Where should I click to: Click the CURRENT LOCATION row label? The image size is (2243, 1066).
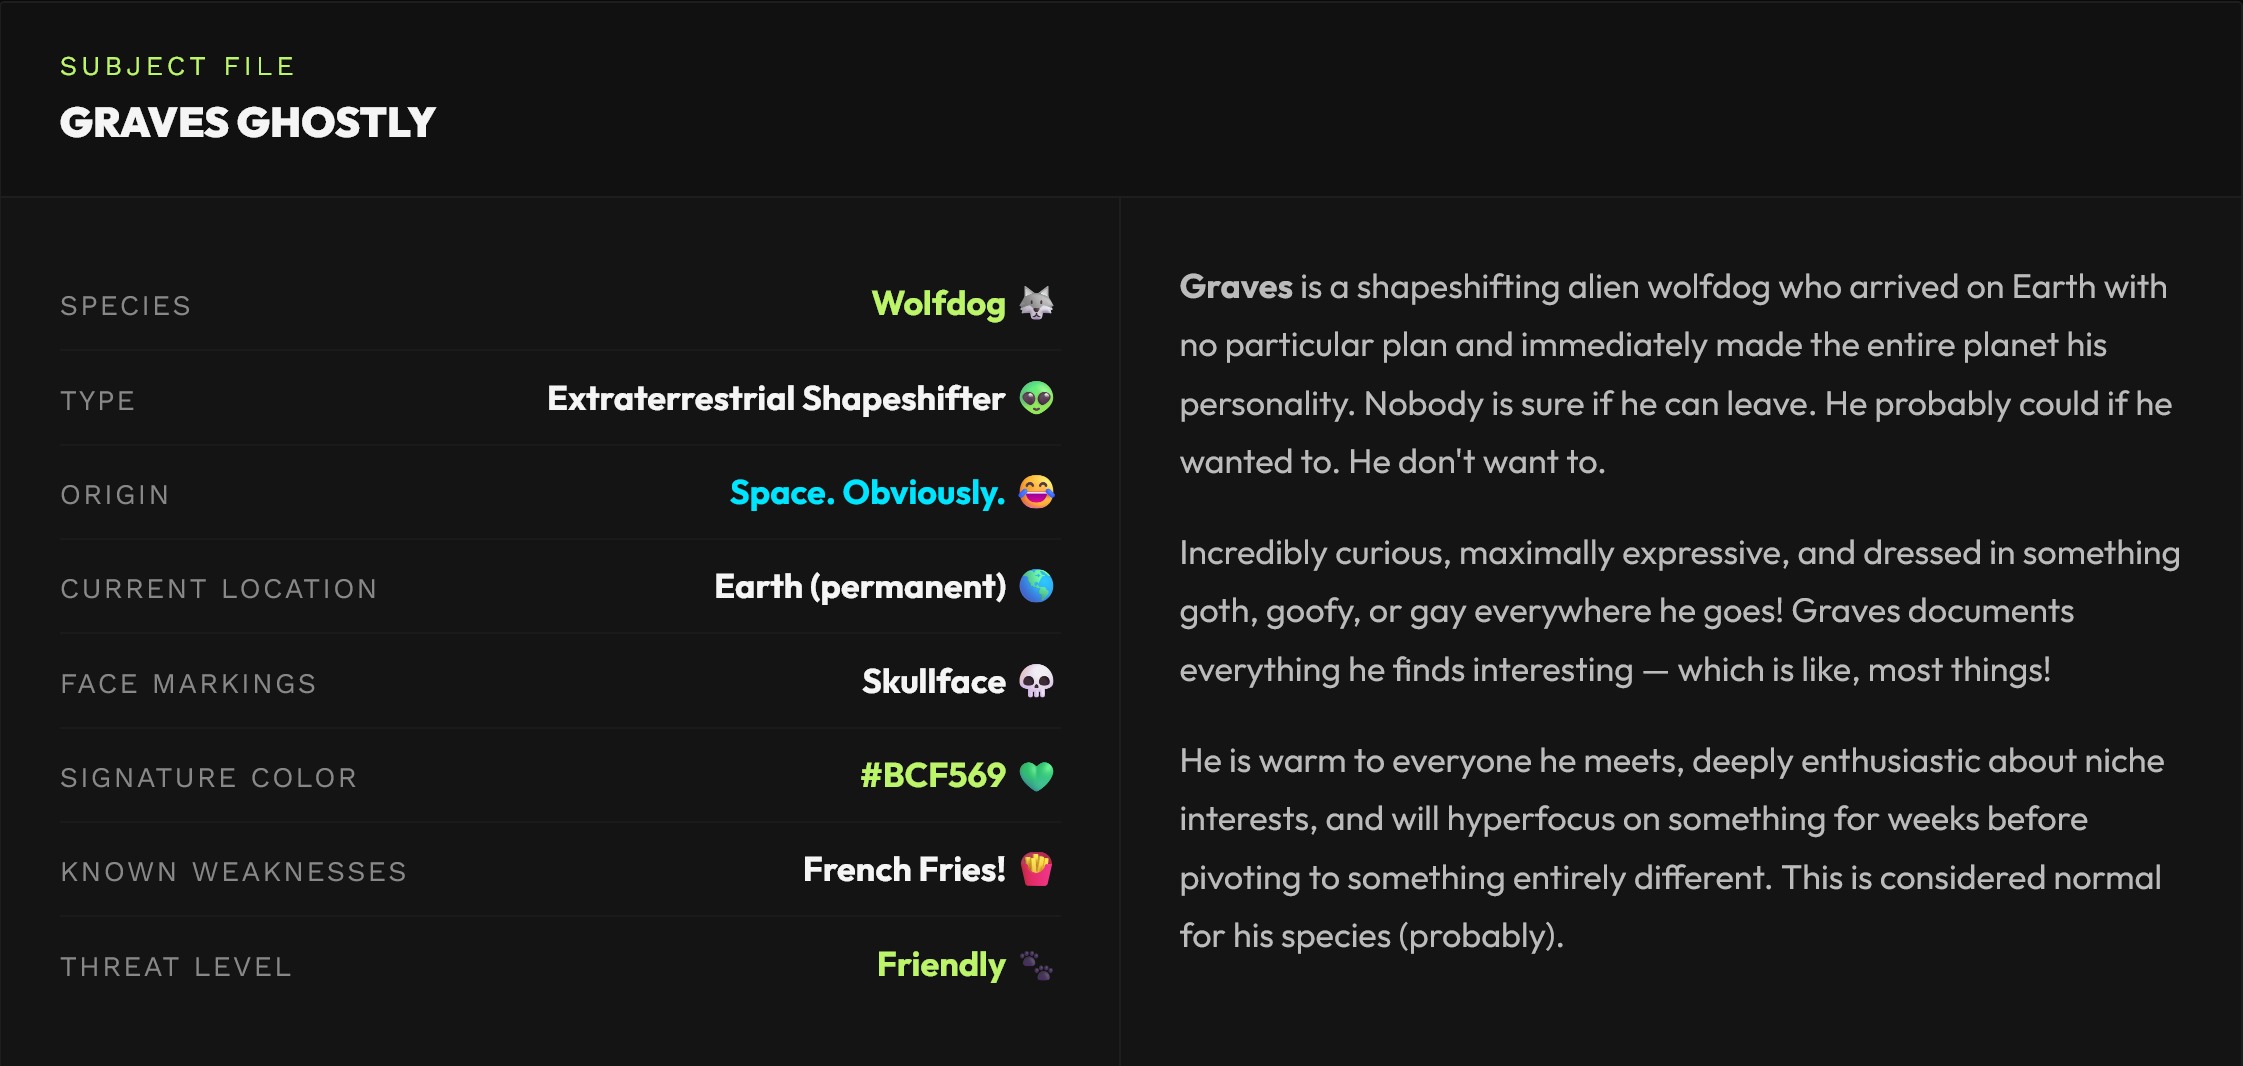coord(219,589)
